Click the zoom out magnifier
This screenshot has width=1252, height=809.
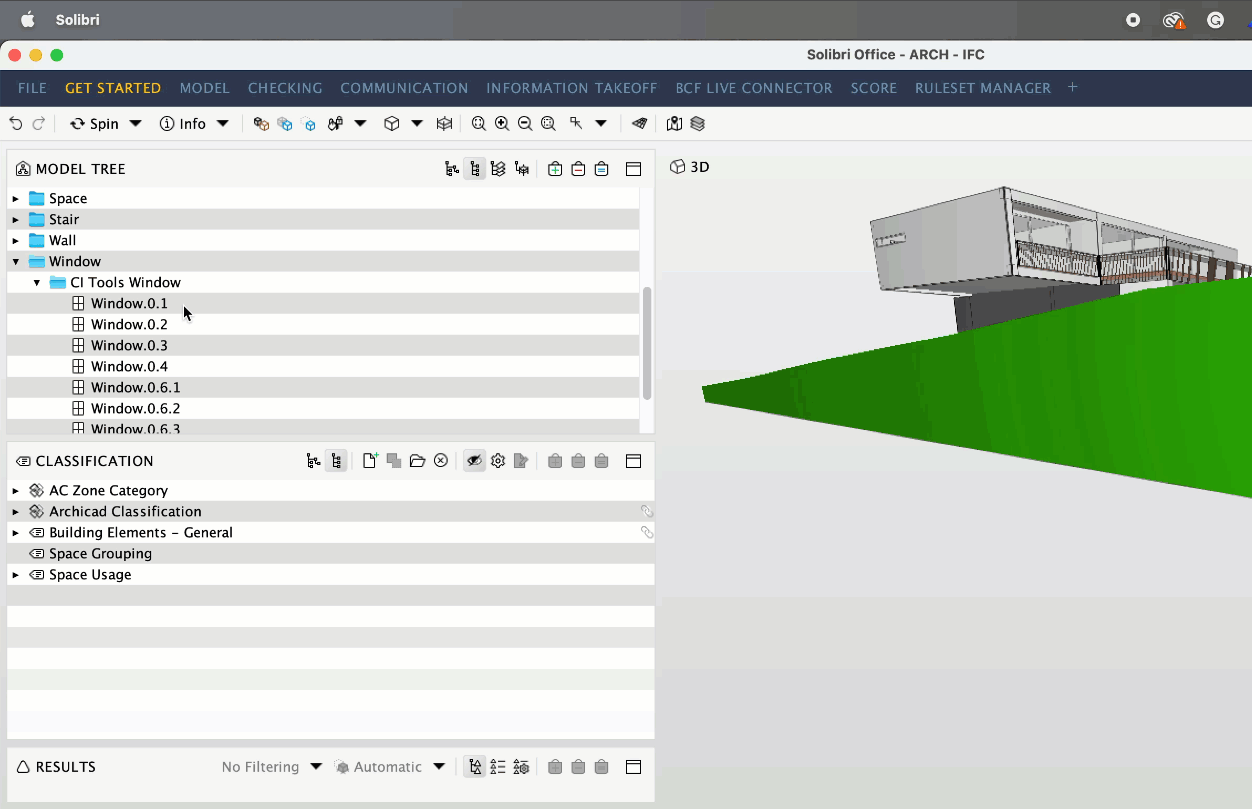525,124
